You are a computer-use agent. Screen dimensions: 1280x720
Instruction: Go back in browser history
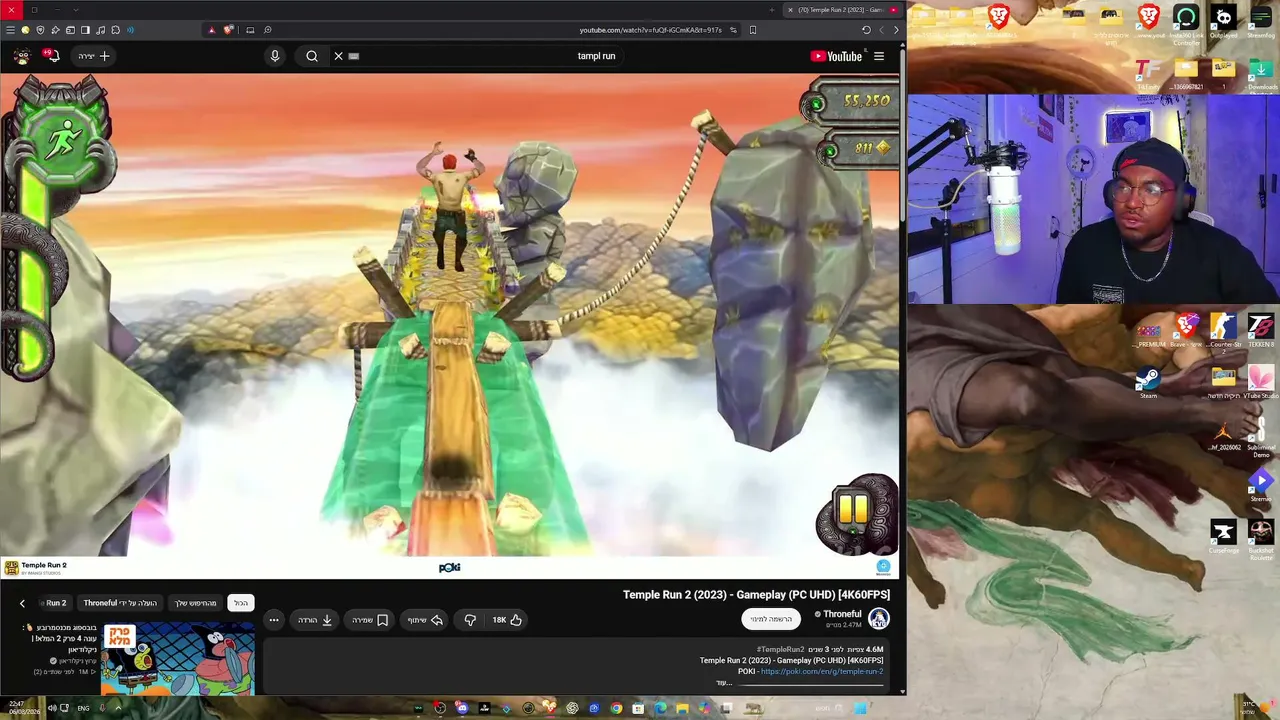896,30
